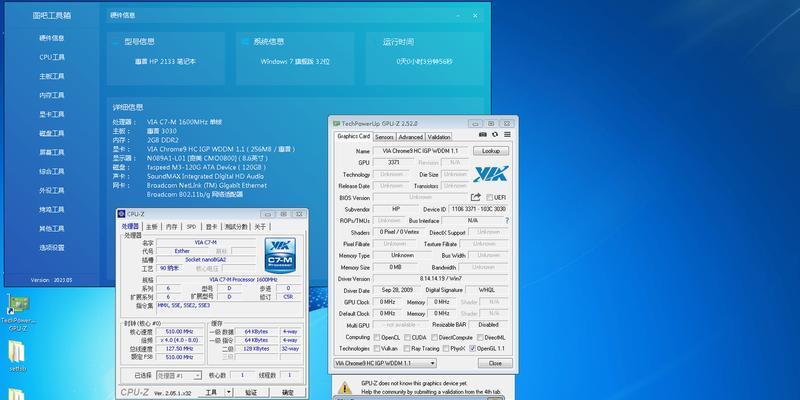Toggle the OpenCL checkbox
The image size is (800, 400).
pyautogui.click(x=377, y=337)
